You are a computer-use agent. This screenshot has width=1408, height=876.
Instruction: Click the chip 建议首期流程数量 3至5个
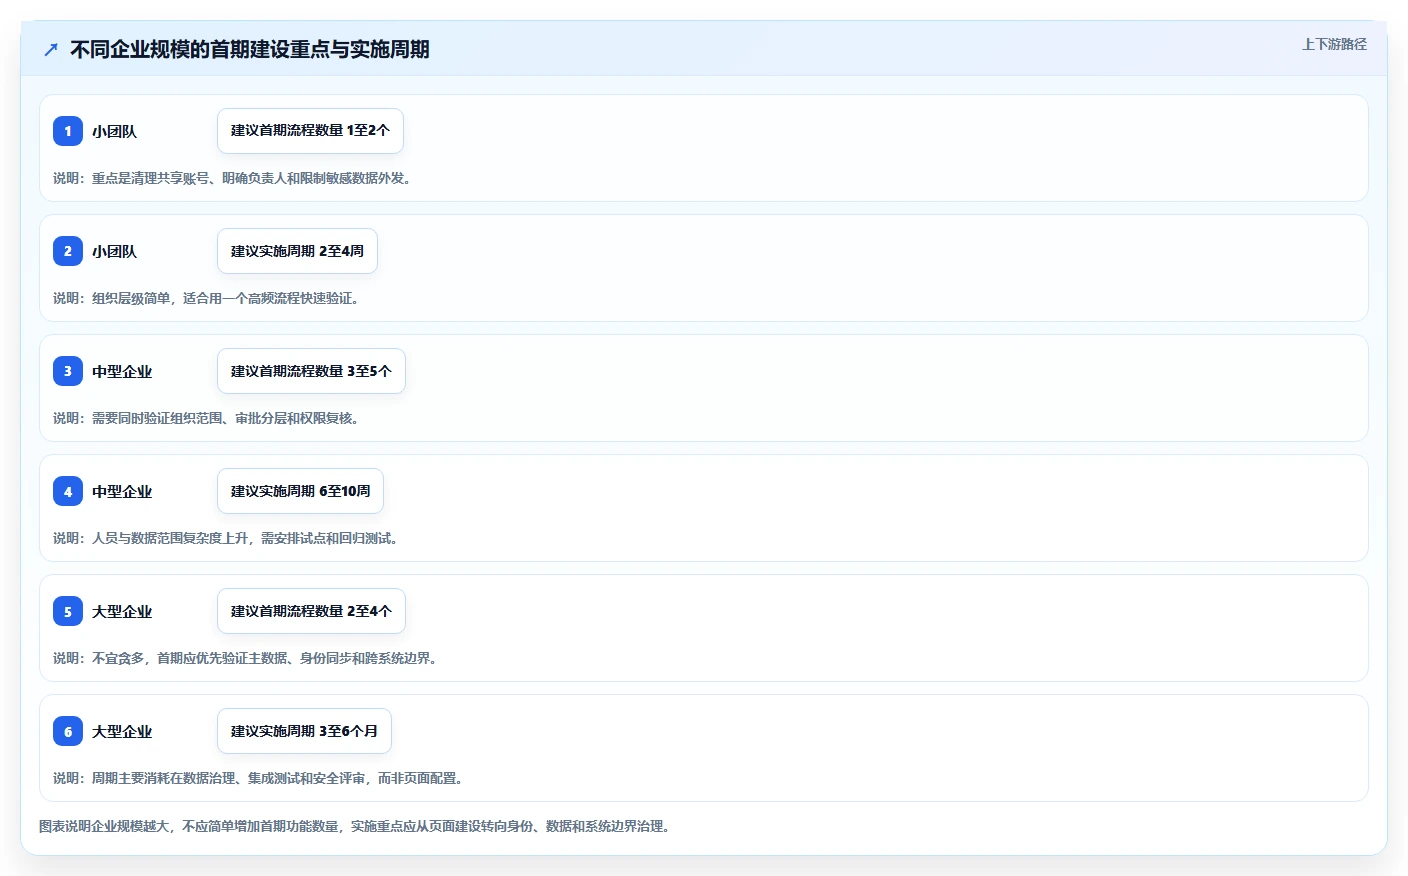coord(311,371)
